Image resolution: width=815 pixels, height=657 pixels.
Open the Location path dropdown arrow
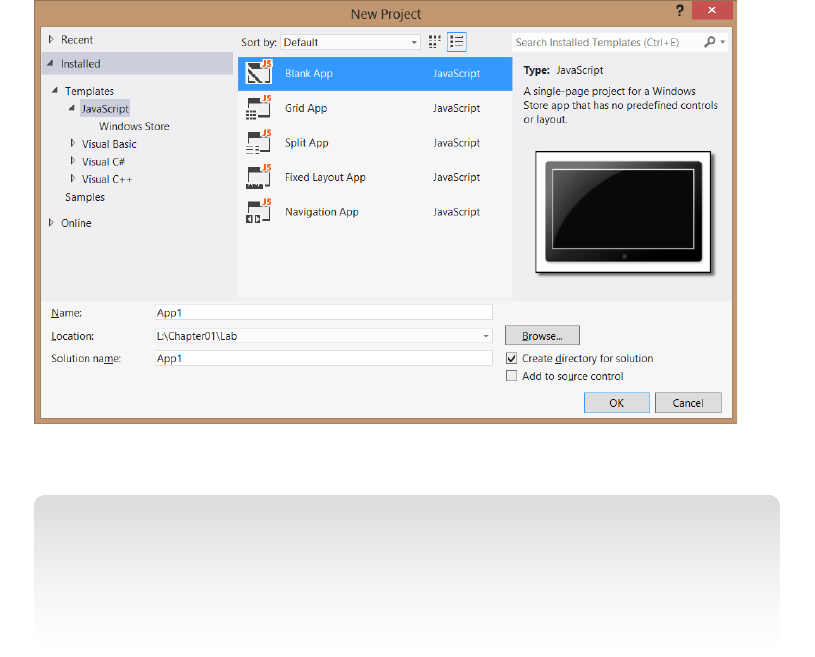coord(485,336)
